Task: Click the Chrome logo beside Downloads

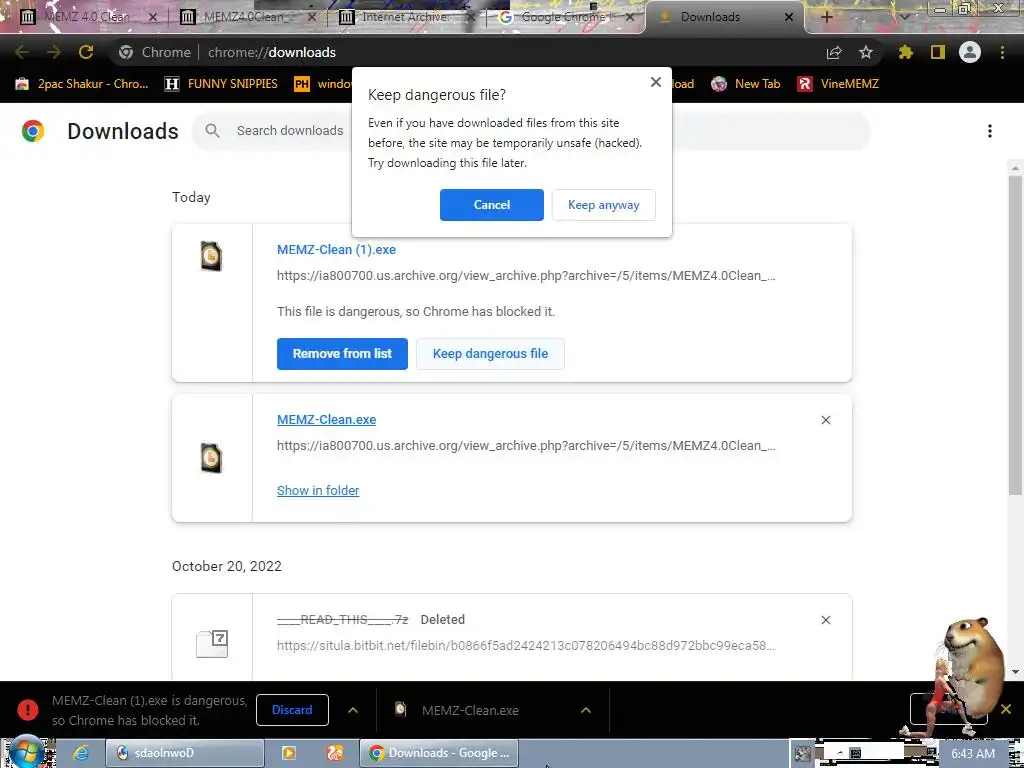Action: click(x=33, y=131)
